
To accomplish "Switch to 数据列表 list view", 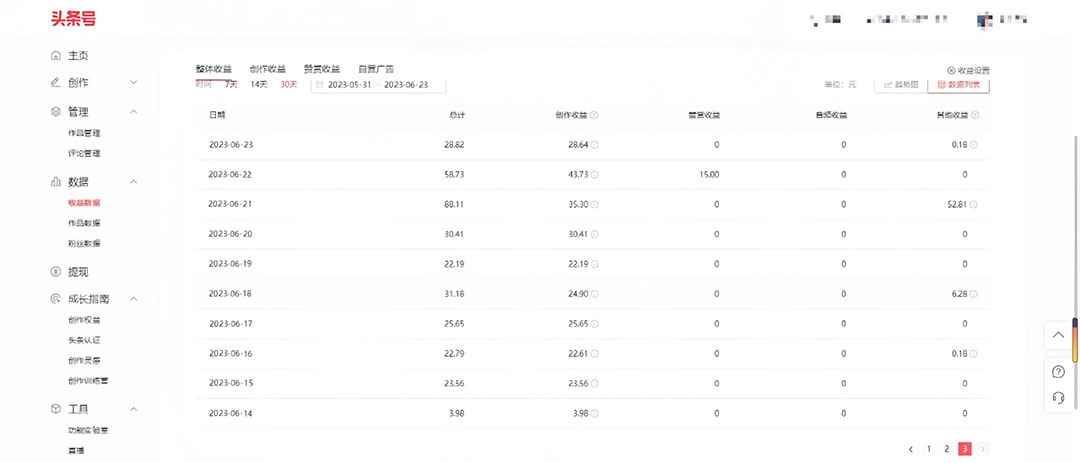I will pos(958,84).
